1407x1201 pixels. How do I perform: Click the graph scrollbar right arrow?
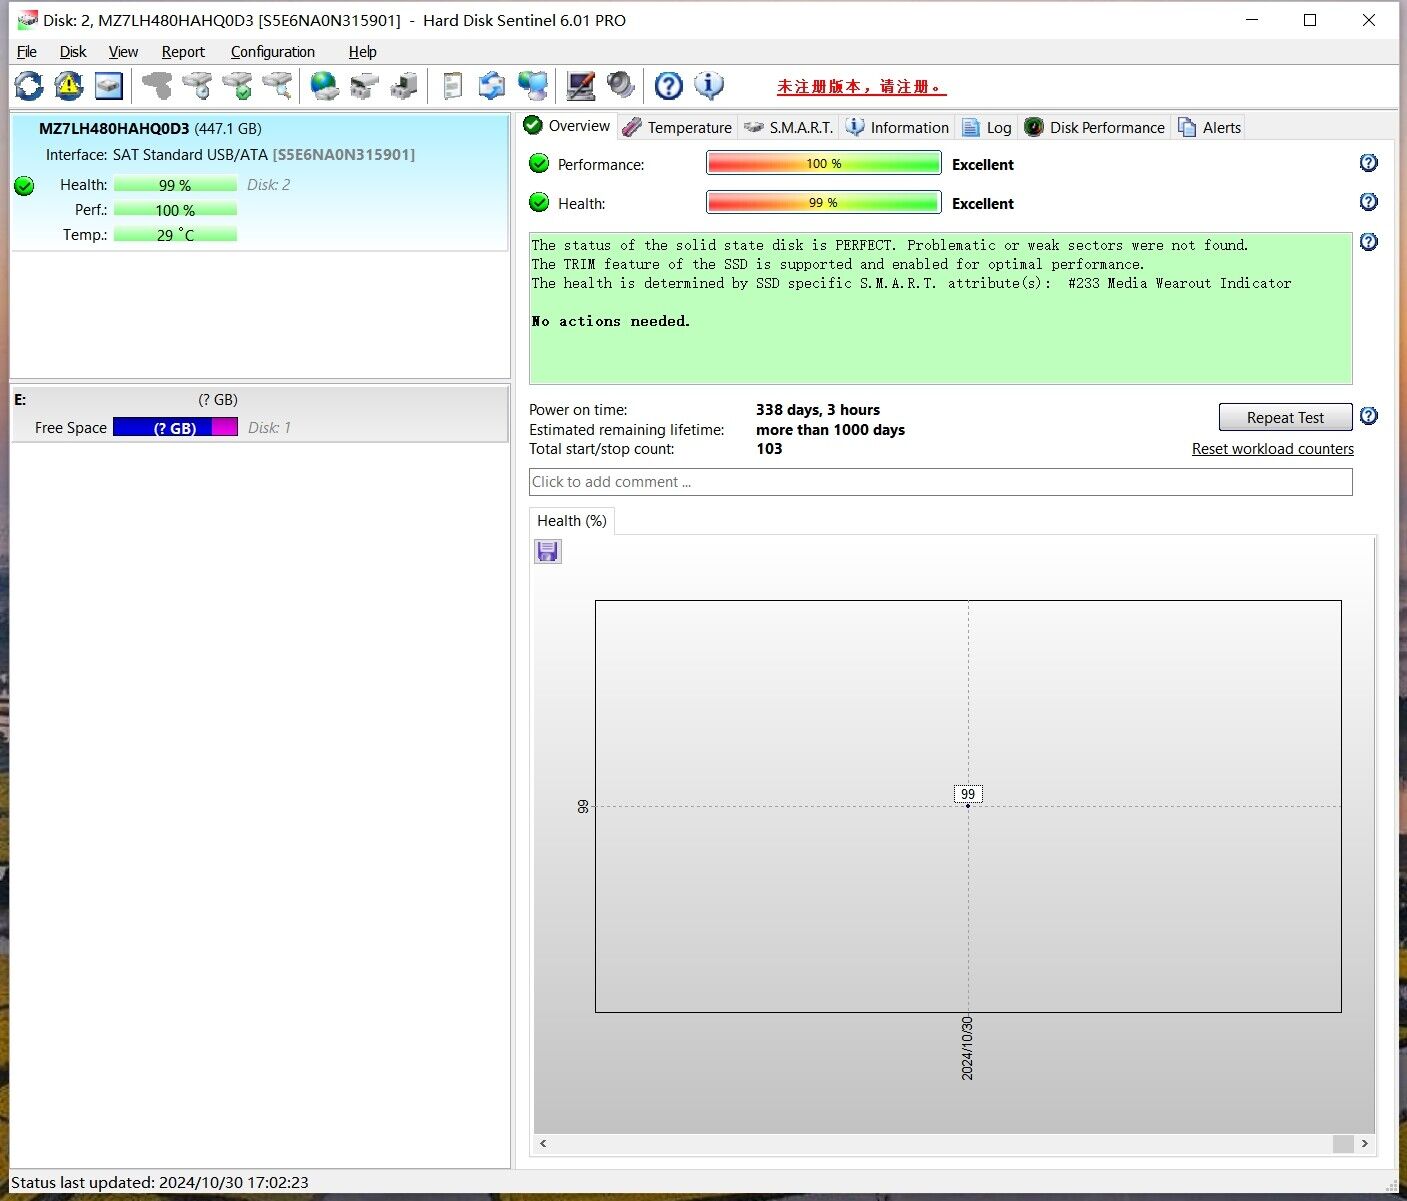click(x=1364, y=1143)
